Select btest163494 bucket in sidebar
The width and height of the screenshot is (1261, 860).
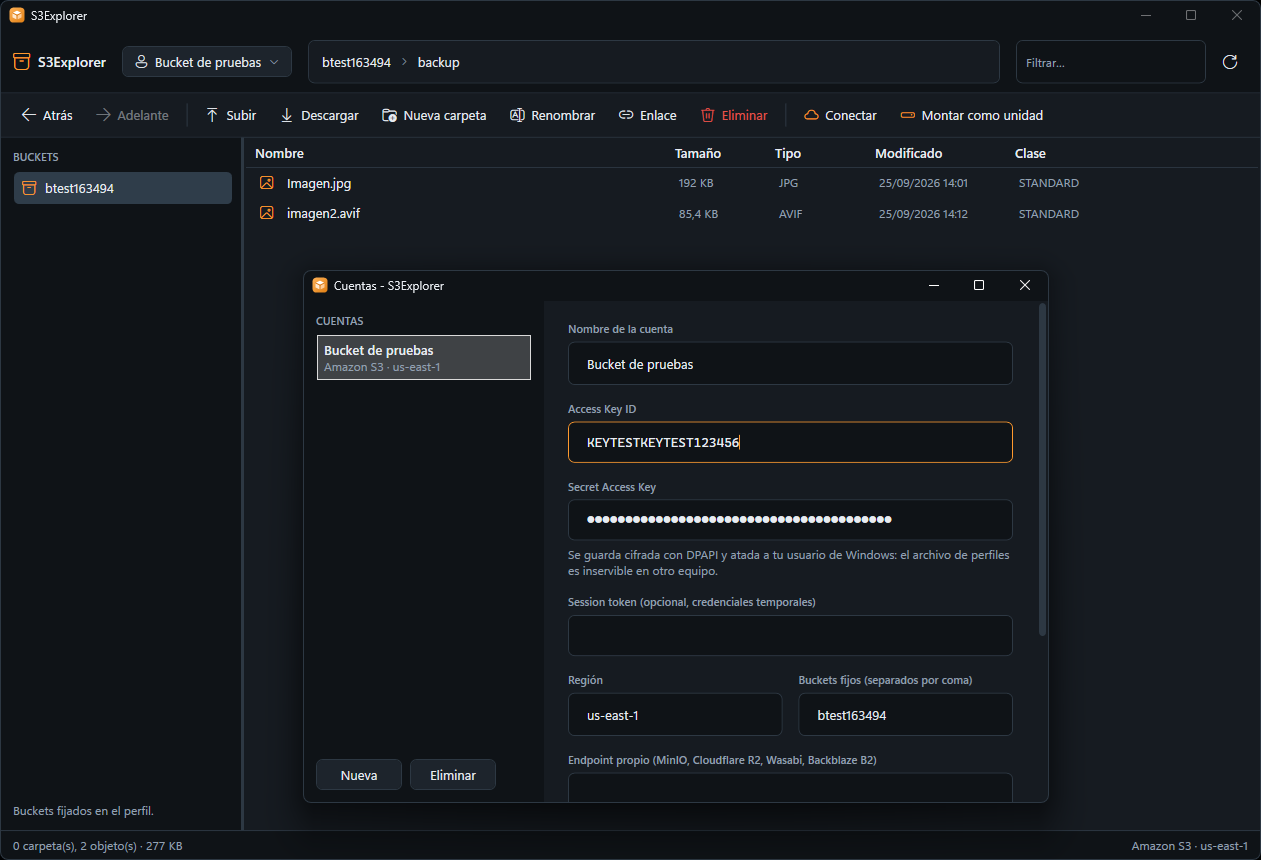tap(123, 188)
